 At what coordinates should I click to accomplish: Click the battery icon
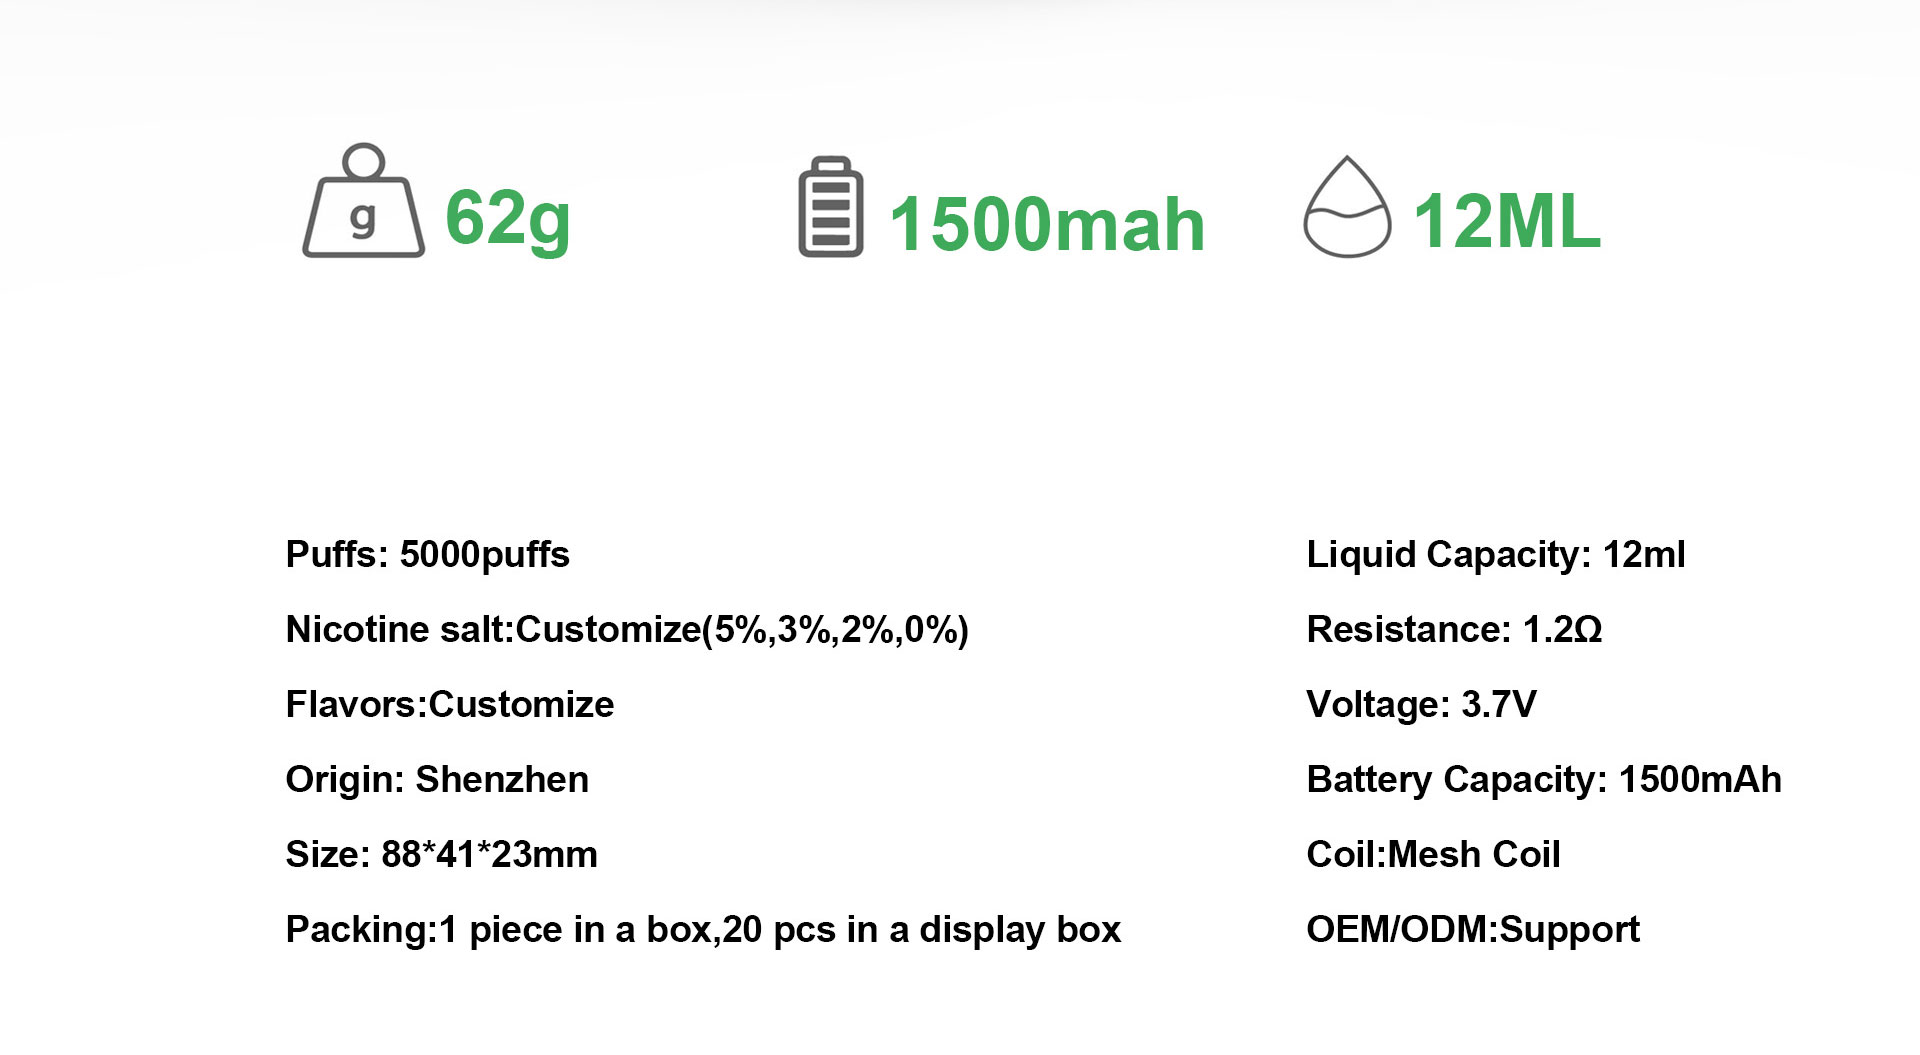[831, 206]
